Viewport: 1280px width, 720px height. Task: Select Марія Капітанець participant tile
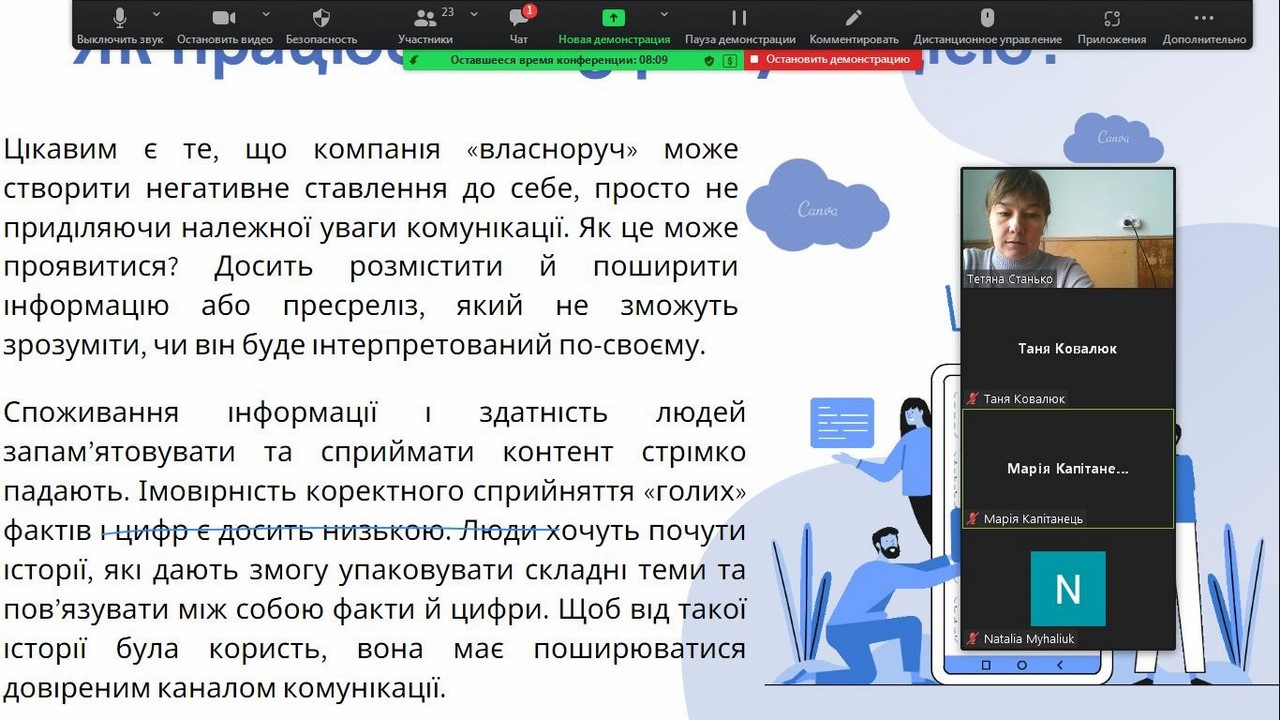click(x=1068, y=468)
